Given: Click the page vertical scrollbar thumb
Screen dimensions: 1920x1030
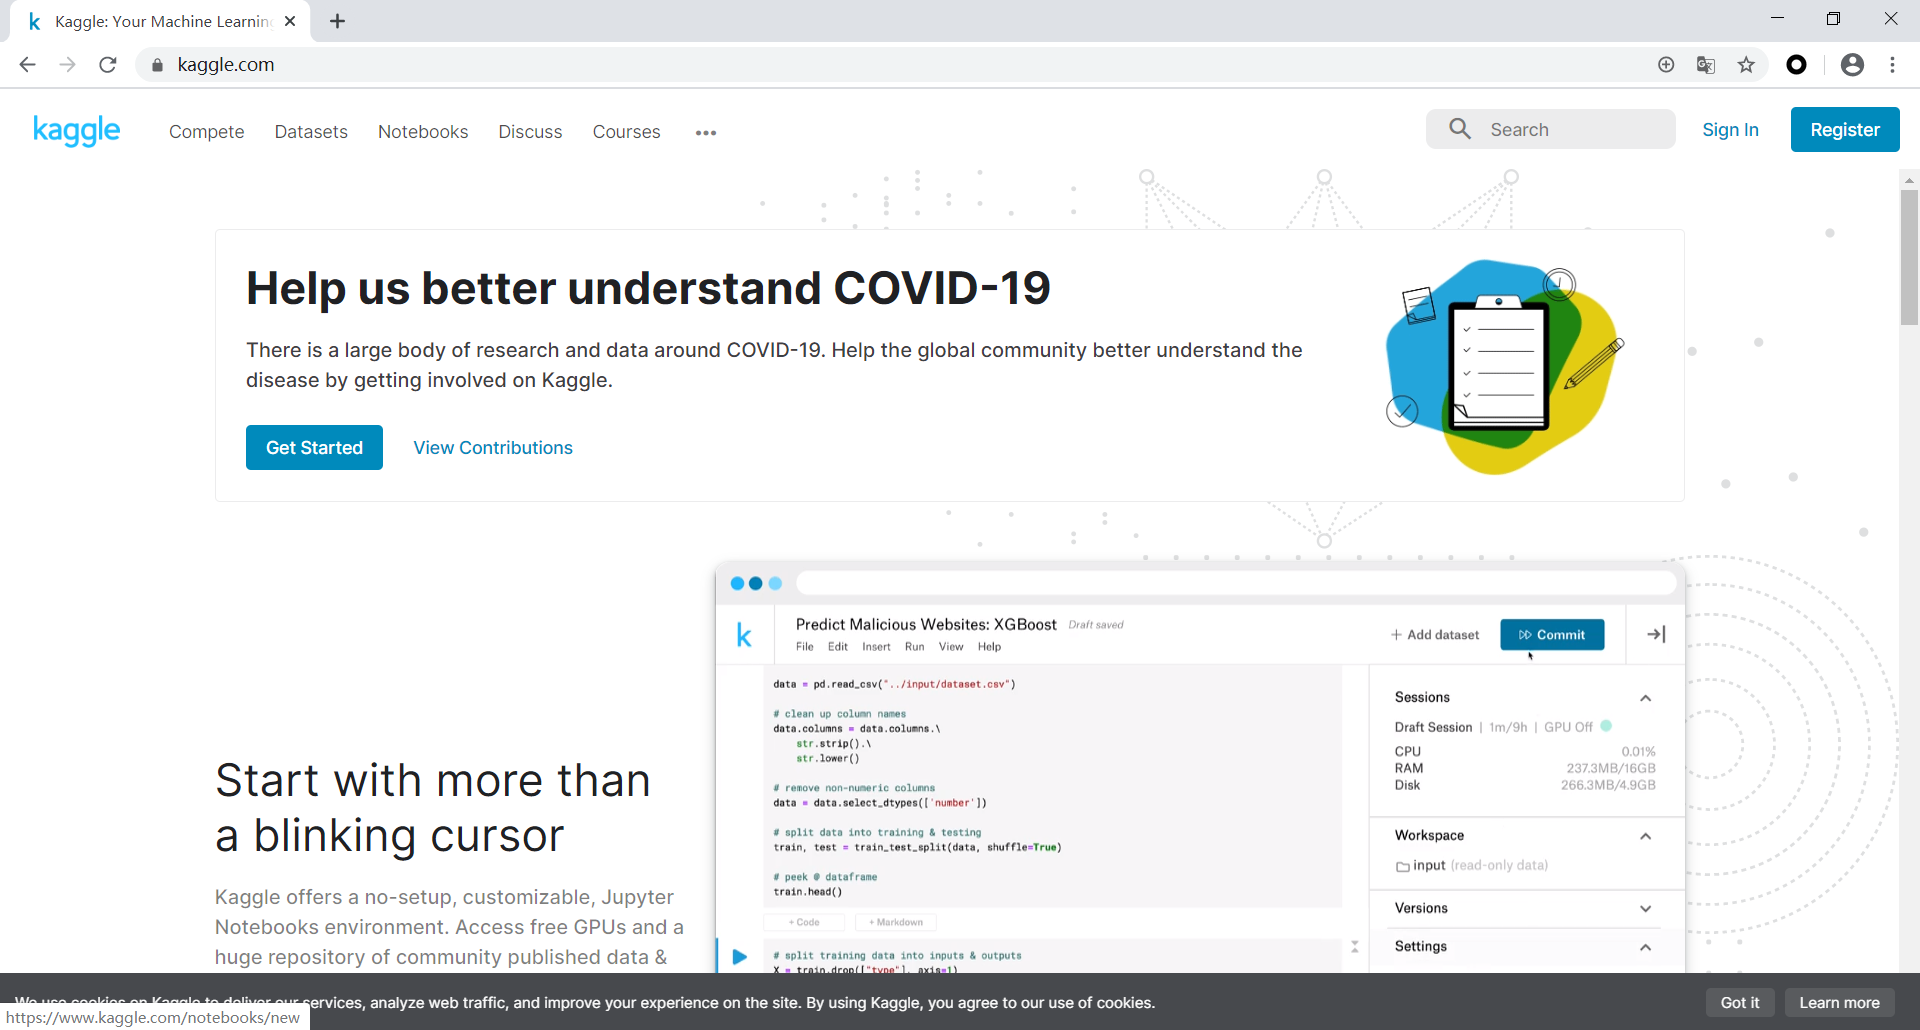Looking at the screenshot, I should tap(1909, 258).
